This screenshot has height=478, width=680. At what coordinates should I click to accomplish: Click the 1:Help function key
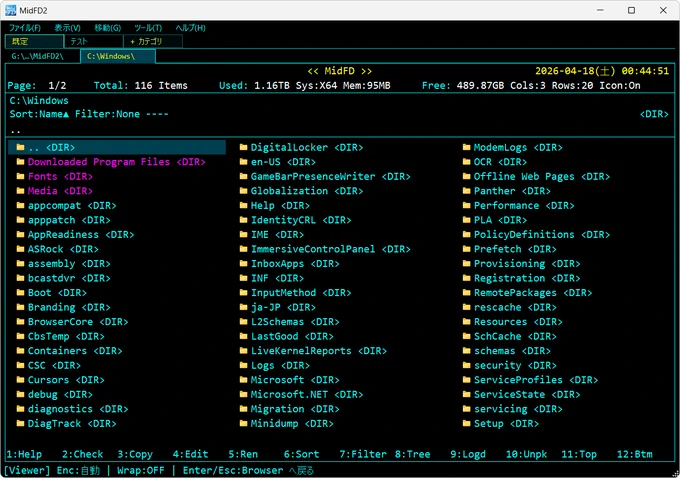(24, 454)
